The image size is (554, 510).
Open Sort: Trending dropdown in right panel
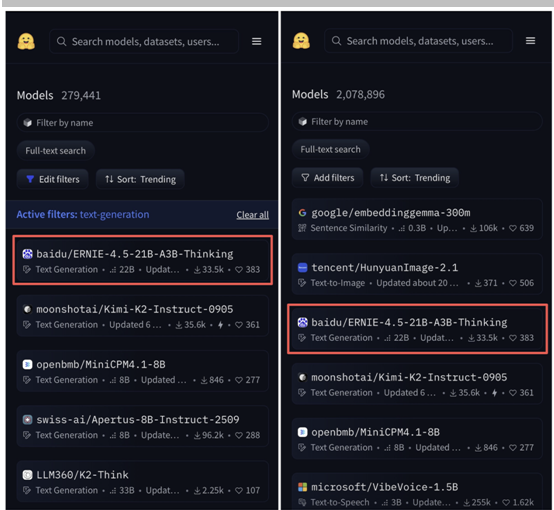coord(415,178)
